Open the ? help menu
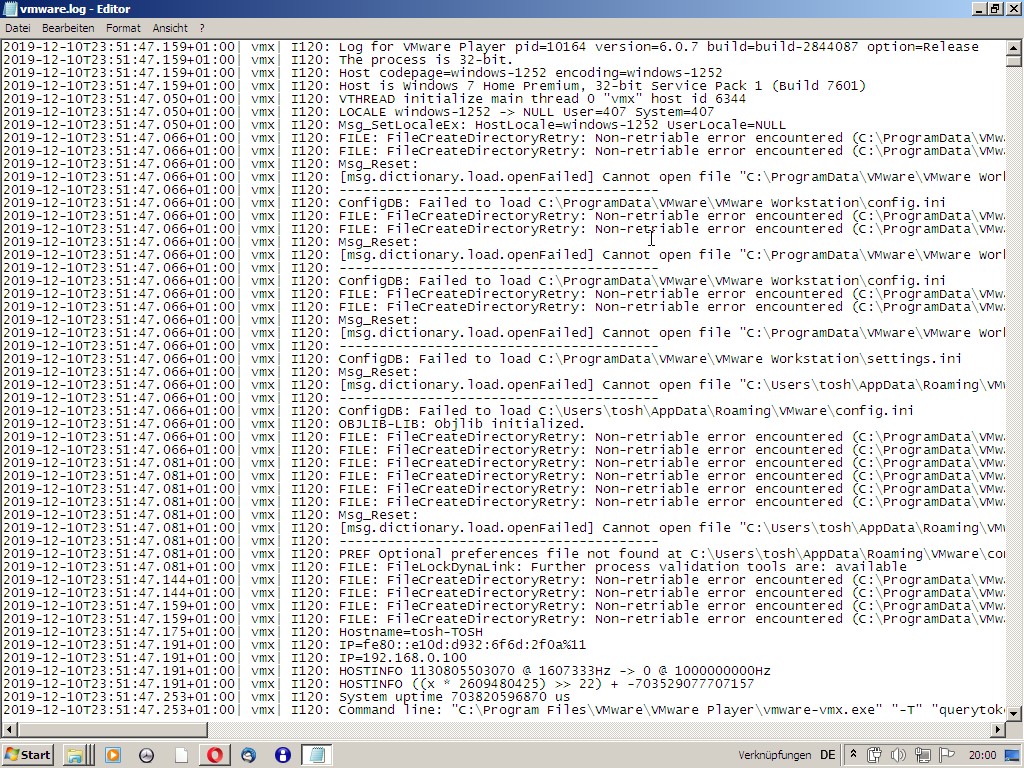This screenshot has height=768, width=1024. coord(202,28)
